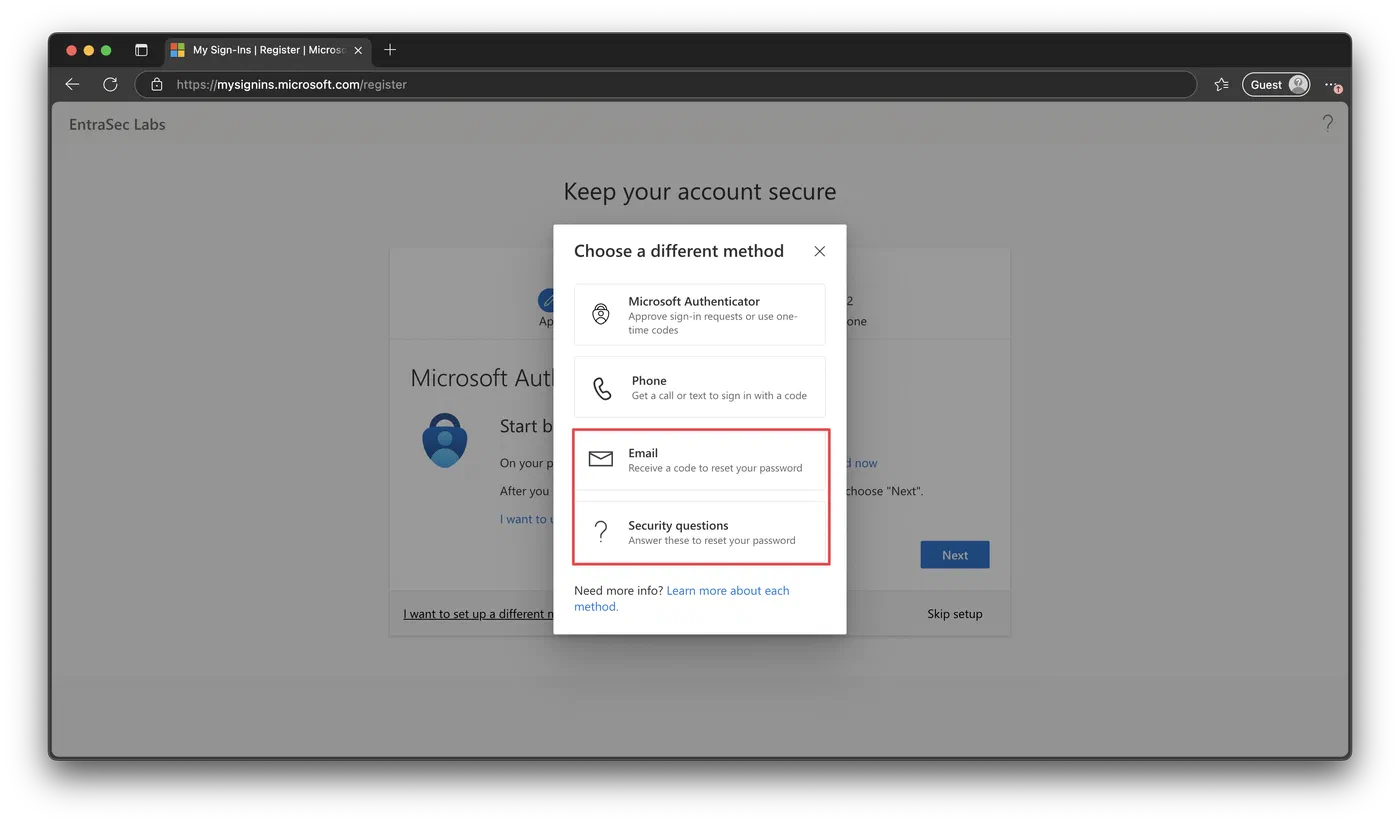Click the help question mark icon
Screen dimensions: 1400x824
(1327, 123)
